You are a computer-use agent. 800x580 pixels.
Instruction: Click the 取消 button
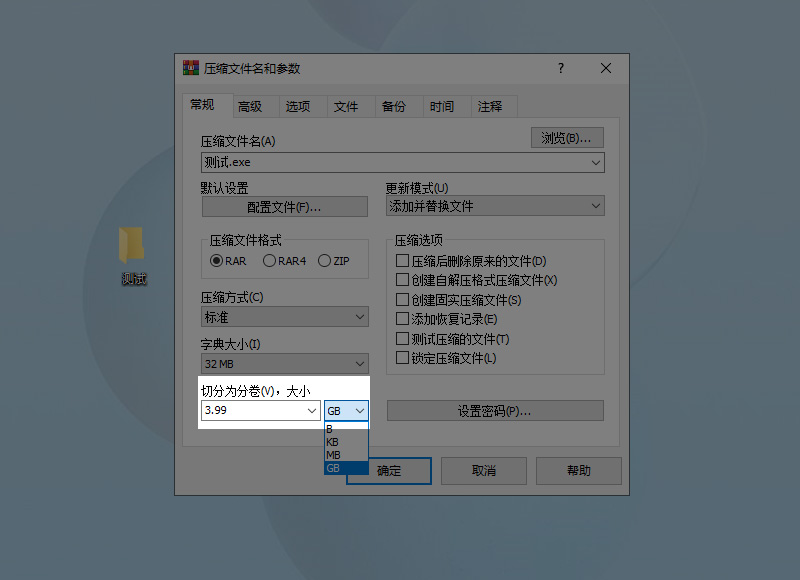pyautogui.click(x=484, y=470)
